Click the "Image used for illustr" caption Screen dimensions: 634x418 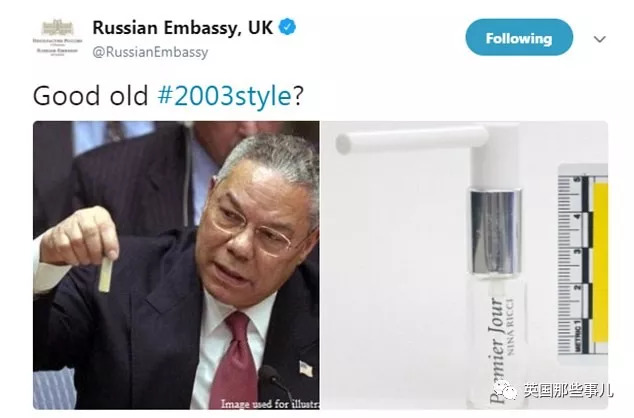pos(270,403)
